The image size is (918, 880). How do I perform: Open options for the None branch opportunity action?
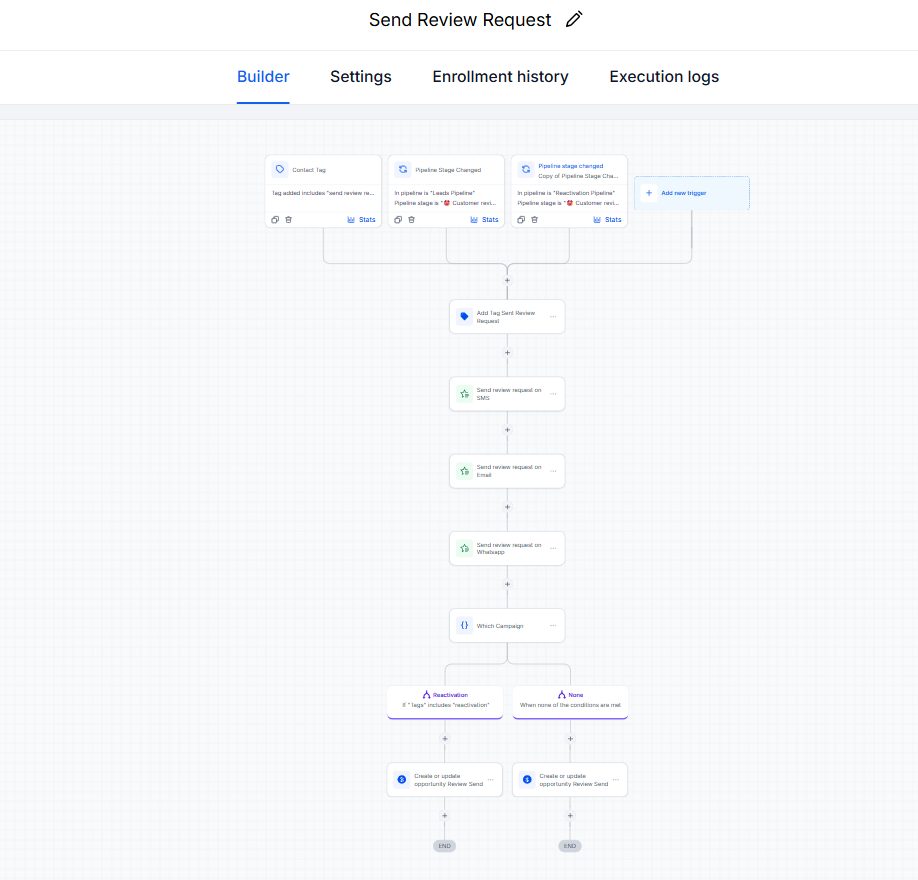click(616, 780)
